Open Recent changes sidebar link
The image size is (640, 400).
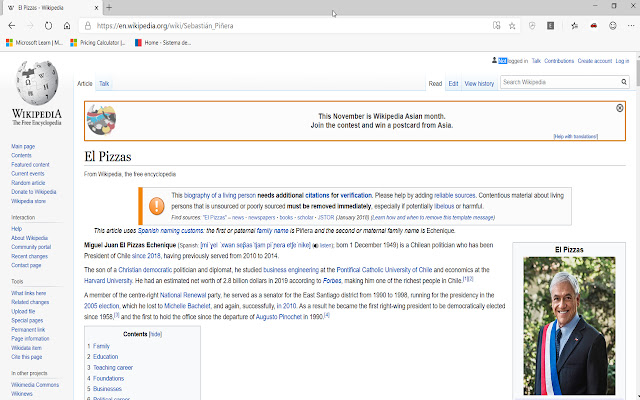coord(29,256)
